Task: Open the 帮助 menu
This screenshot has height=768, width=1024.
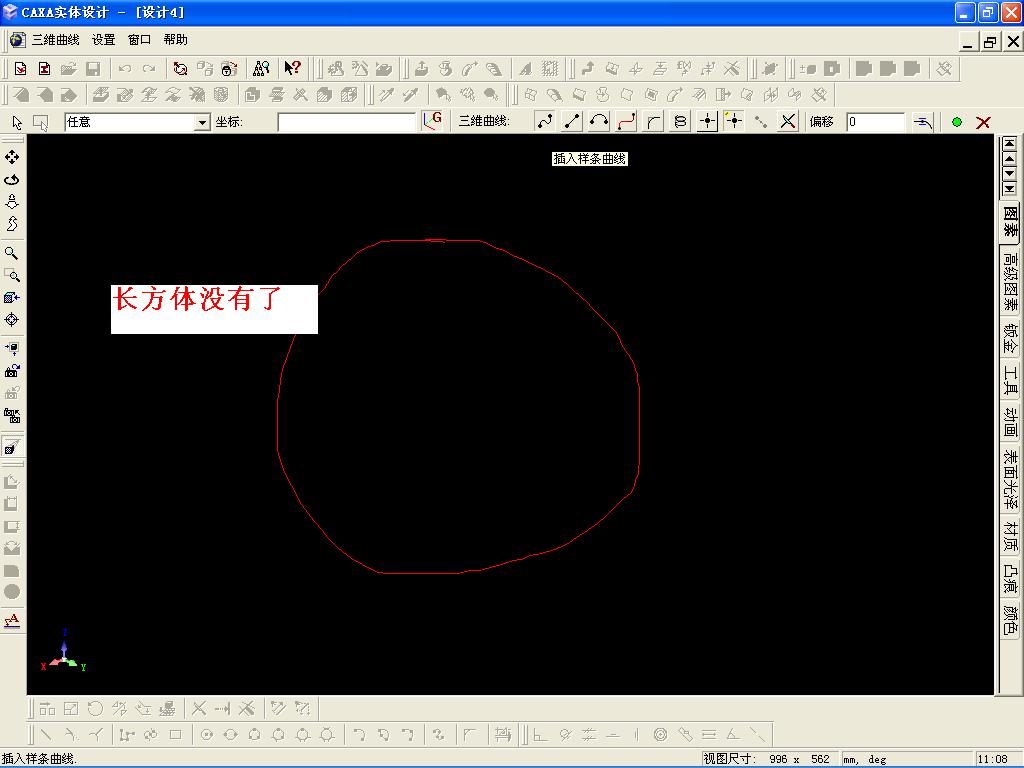Action: [176, 40]
